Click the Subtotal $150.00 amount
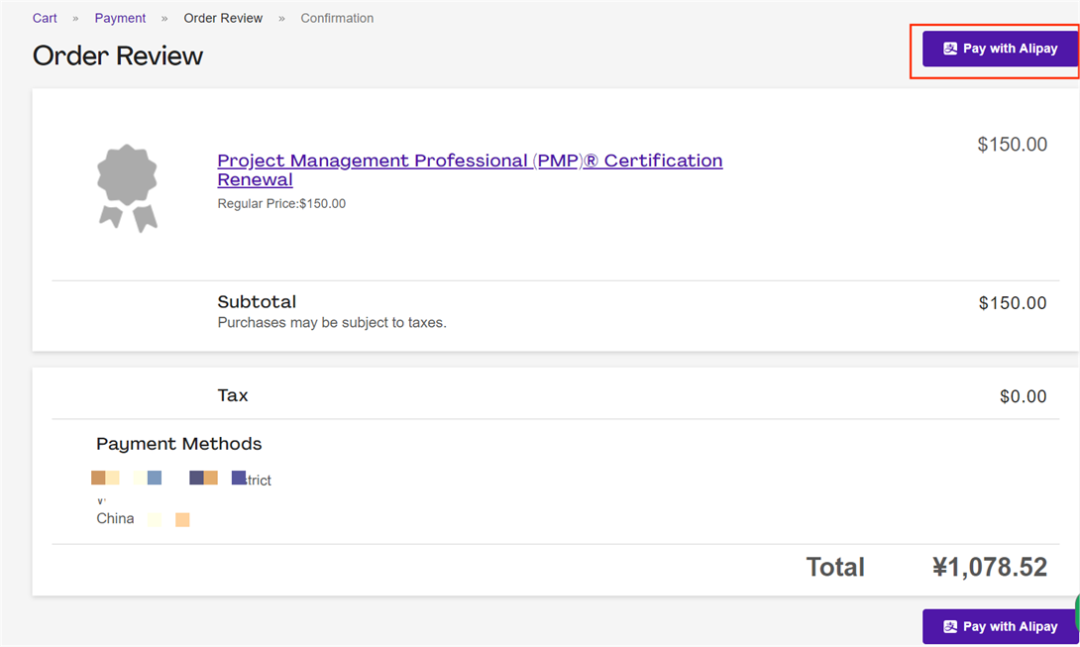Image resolution: width=1080 pixels, height=647 pixels. point(1012,302)
